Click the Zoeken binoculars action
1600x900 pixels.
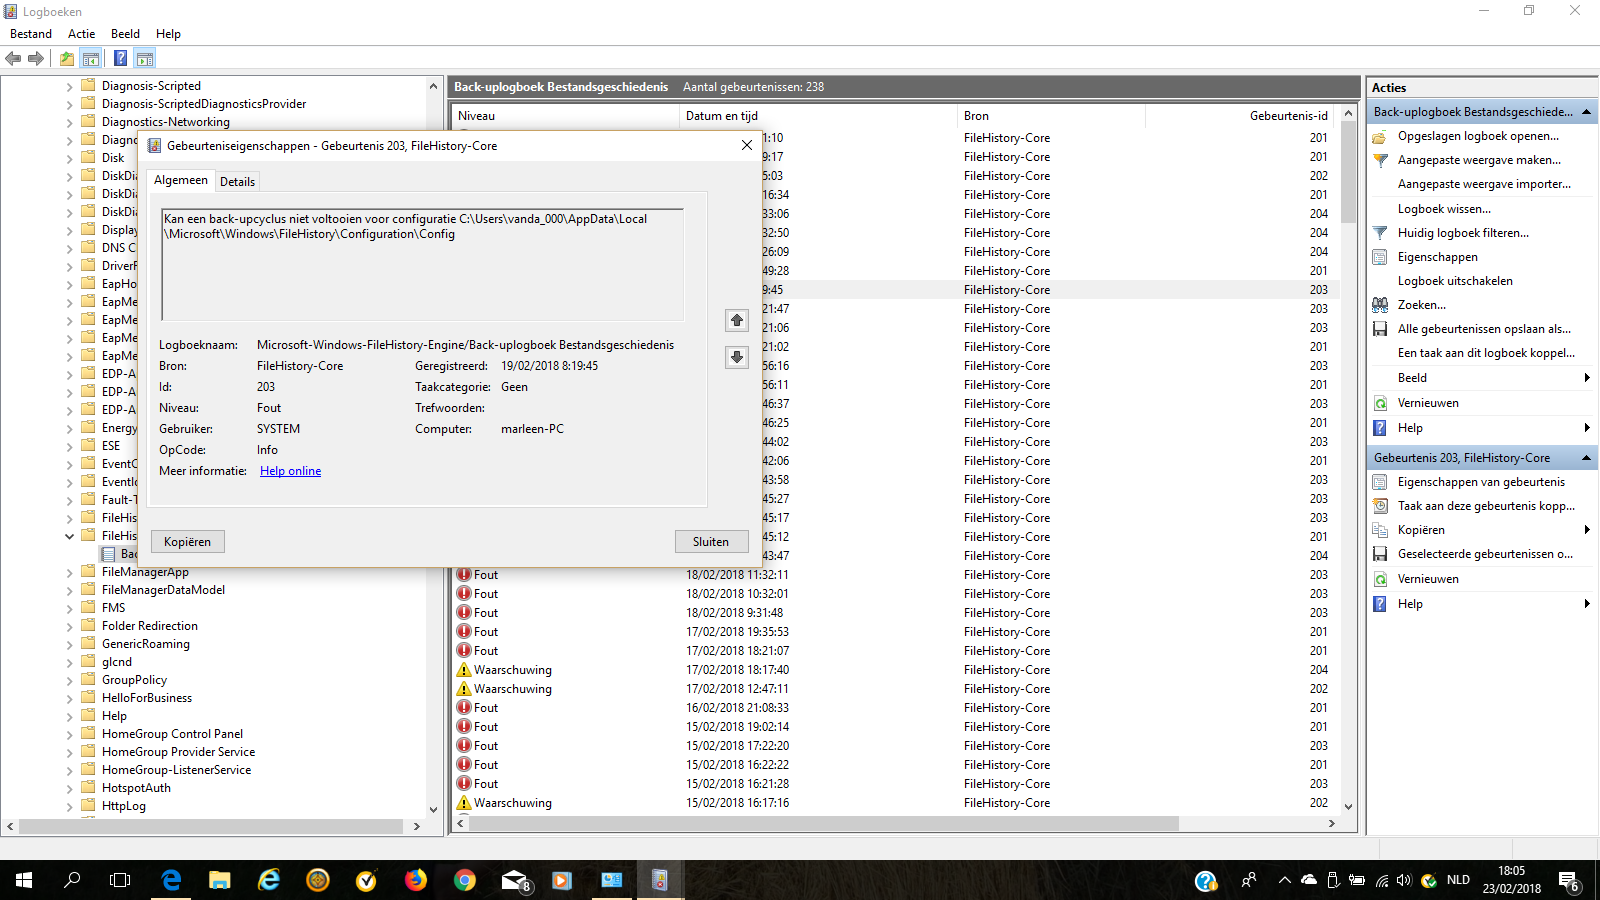1421,305
